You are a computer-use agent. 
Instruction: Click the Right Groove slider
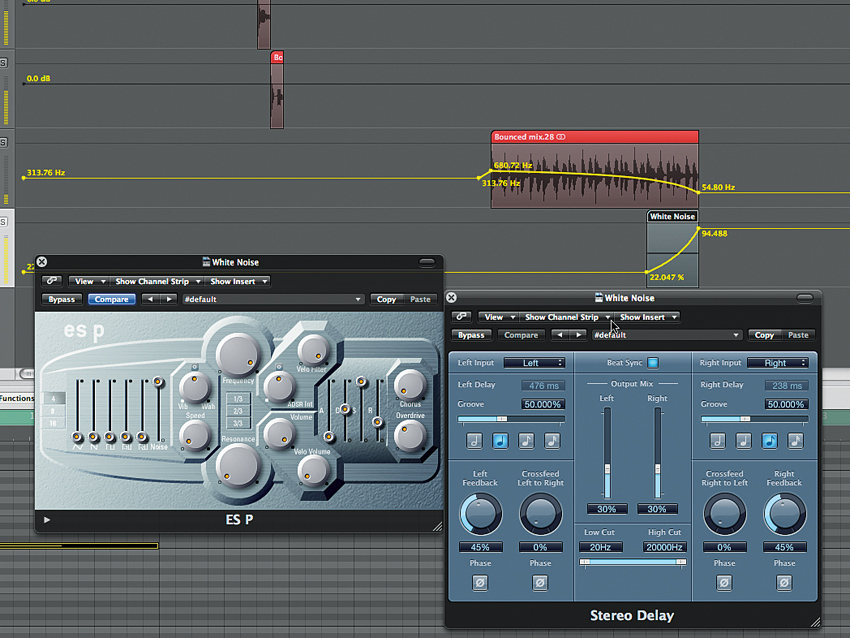(x=754, y=418)
